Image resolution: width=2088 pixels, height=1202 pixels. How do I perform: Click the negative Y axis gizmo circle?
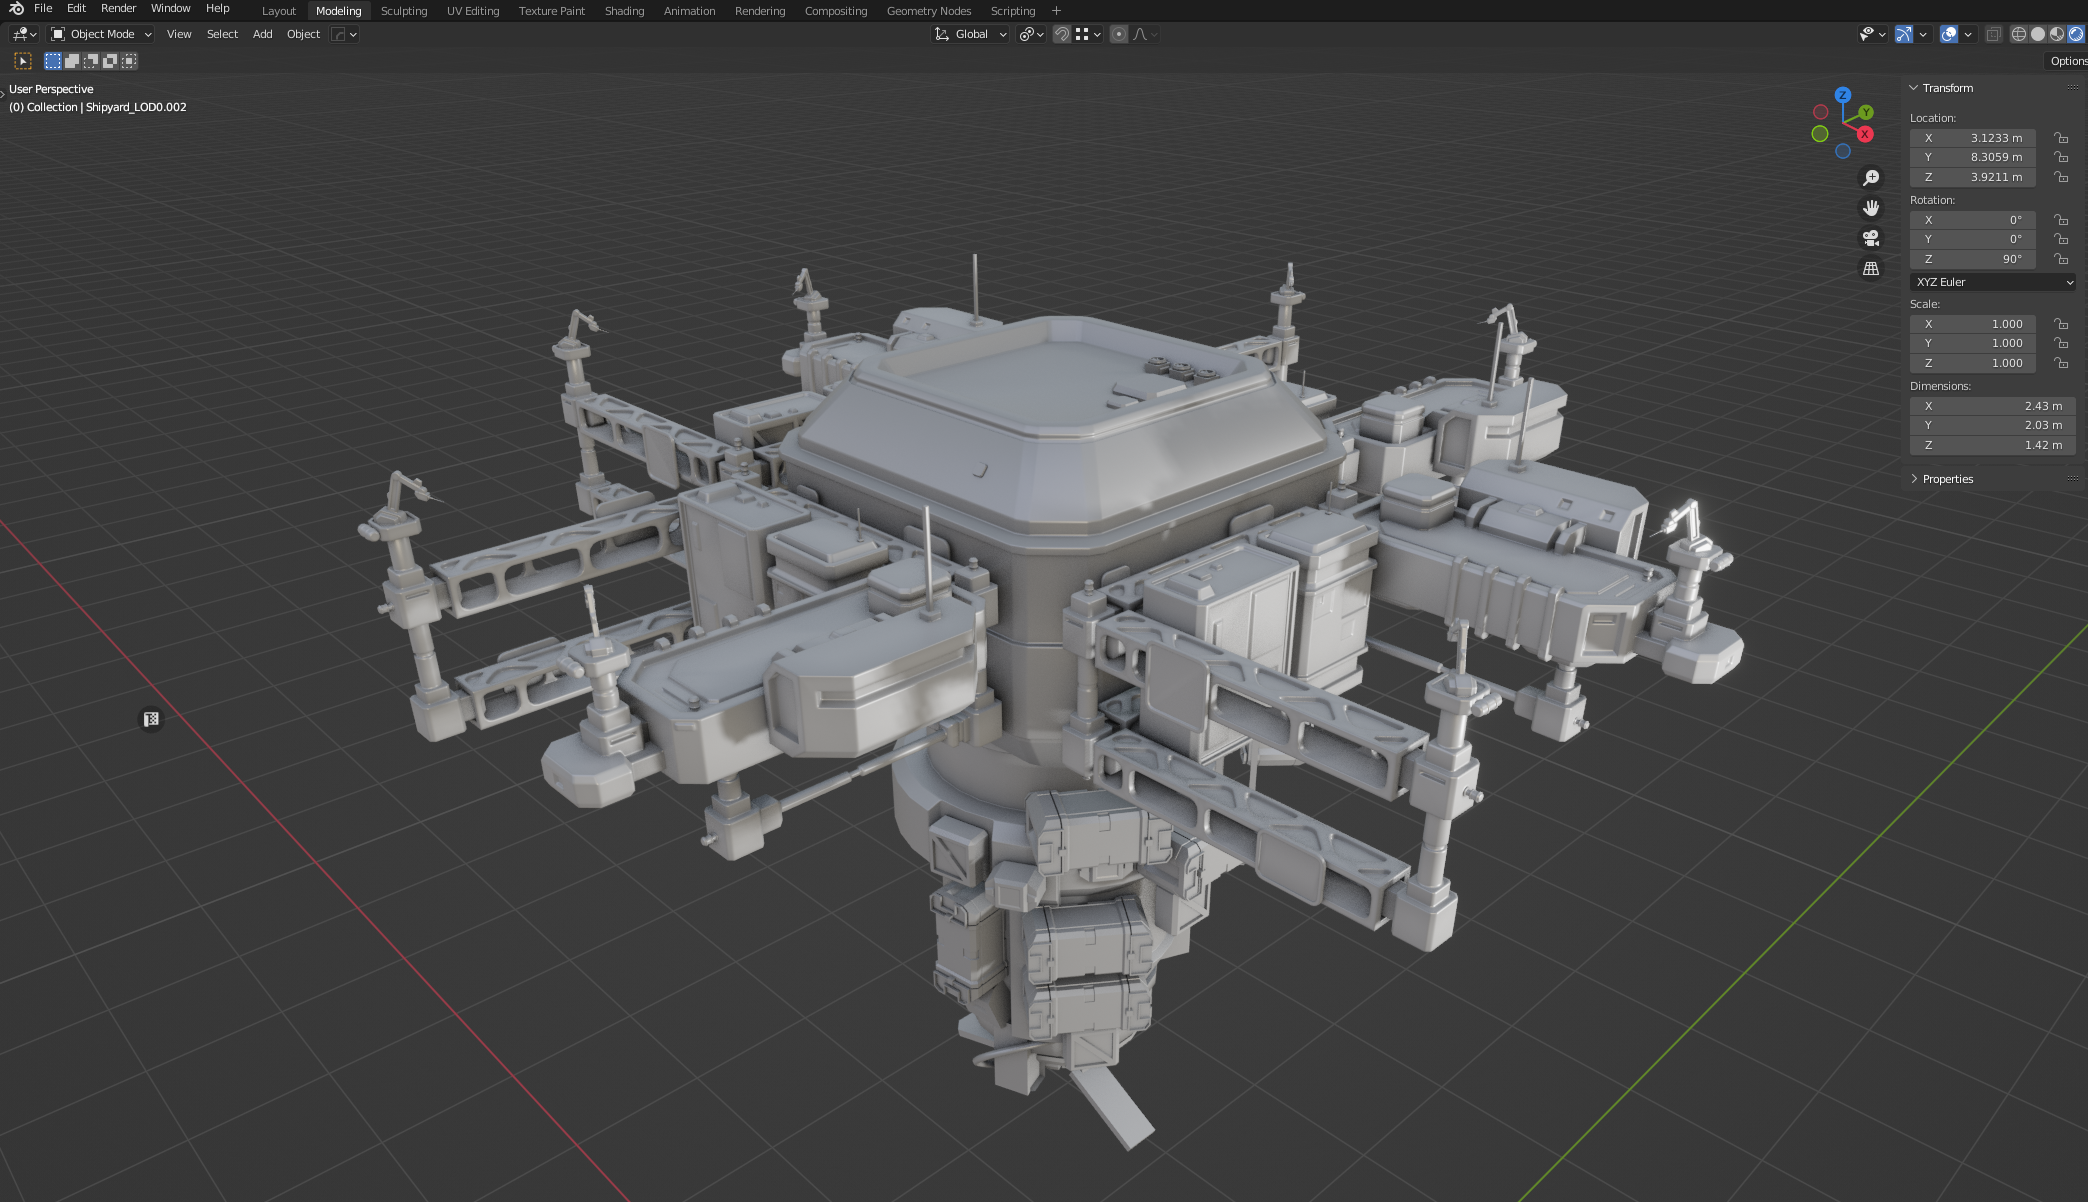coord(1820,134)
